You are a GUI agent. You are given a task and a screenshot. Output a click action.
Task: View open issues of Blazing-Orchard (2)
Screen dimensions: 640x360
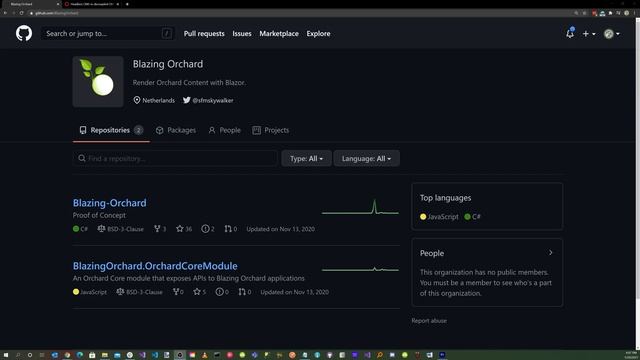pyautogui.click(x=208, y=229)
